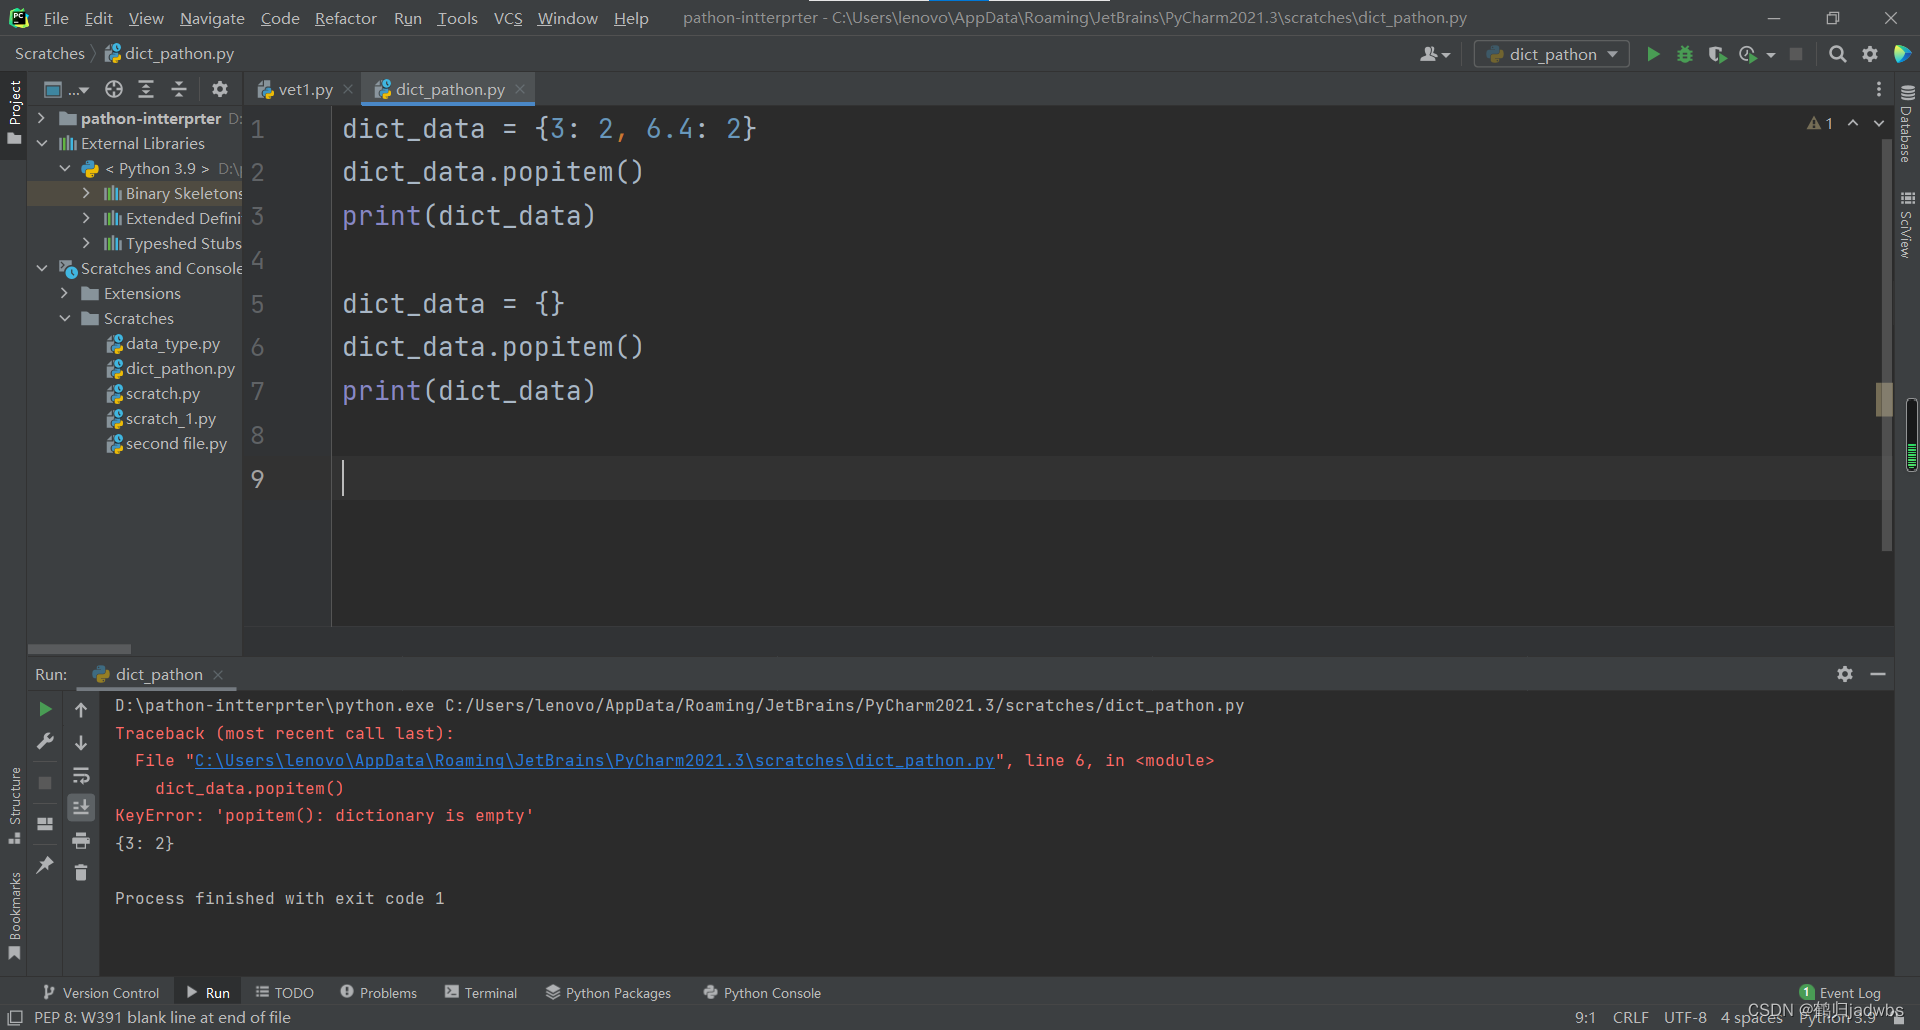Open the Problems tool window
This screenshot has height=1030, width=1920.
[x=378, y=992]
